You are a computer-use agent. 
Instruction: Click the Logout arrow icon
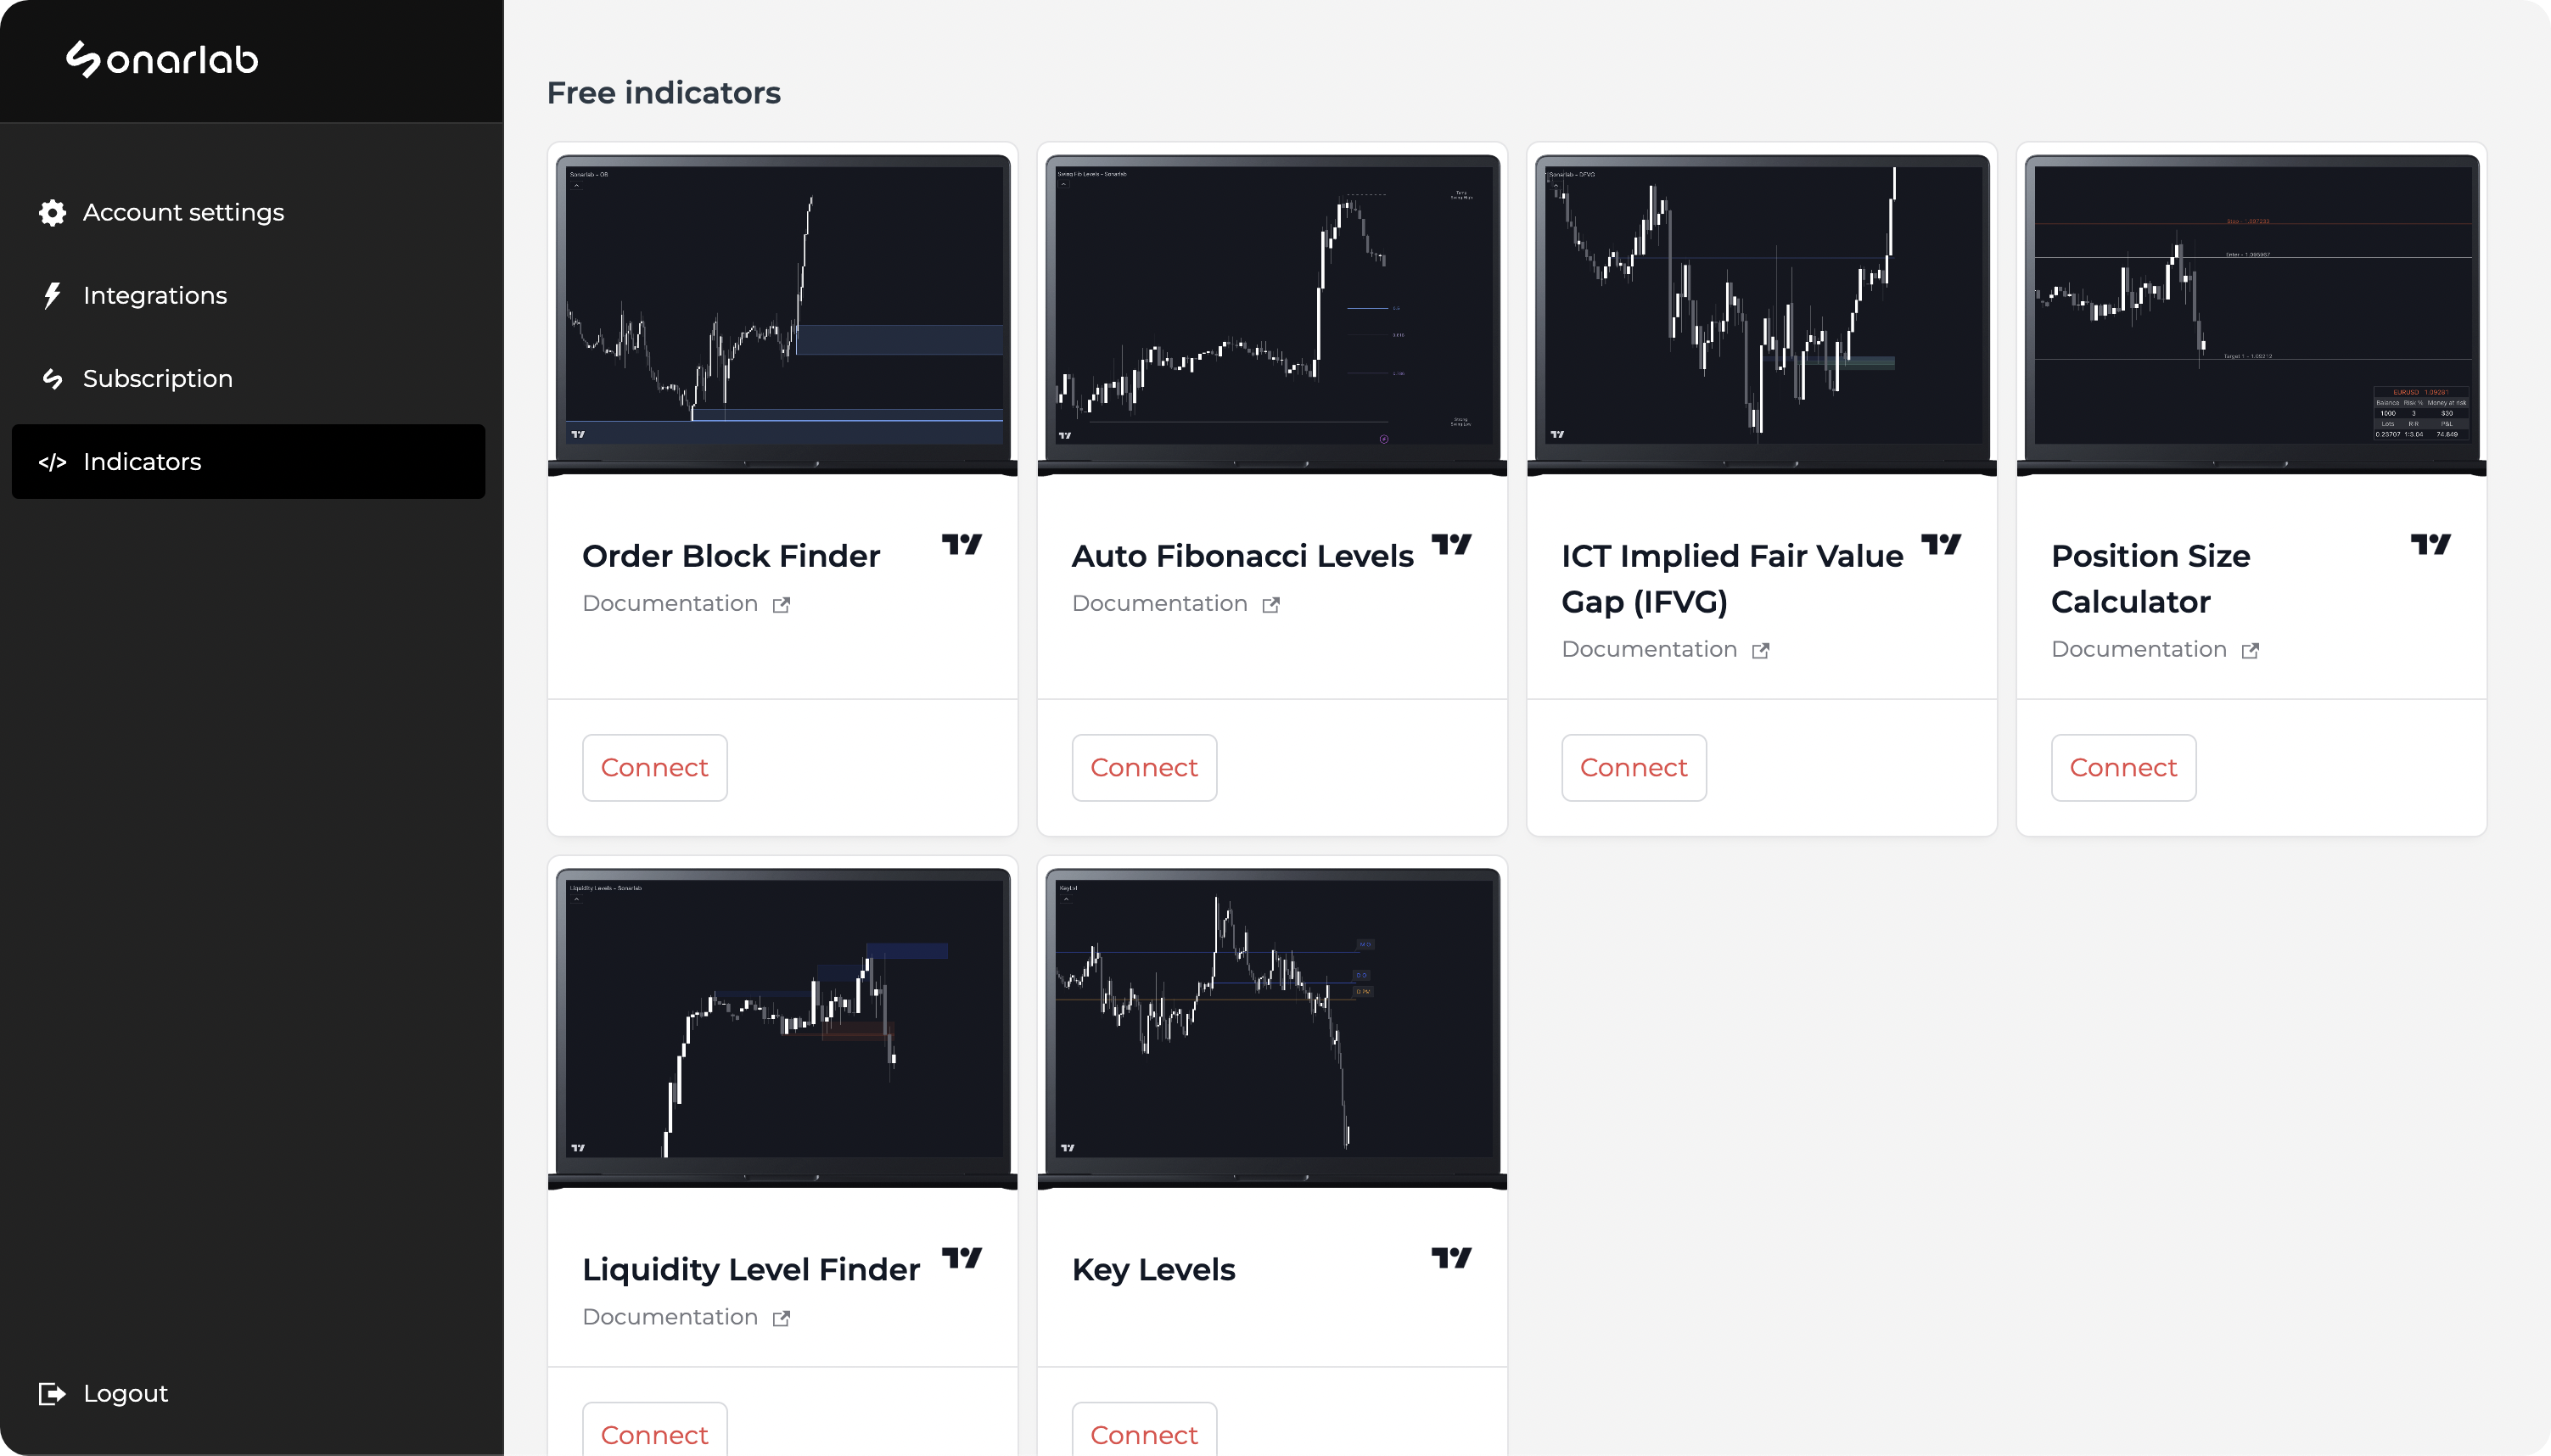[52, 1394]
